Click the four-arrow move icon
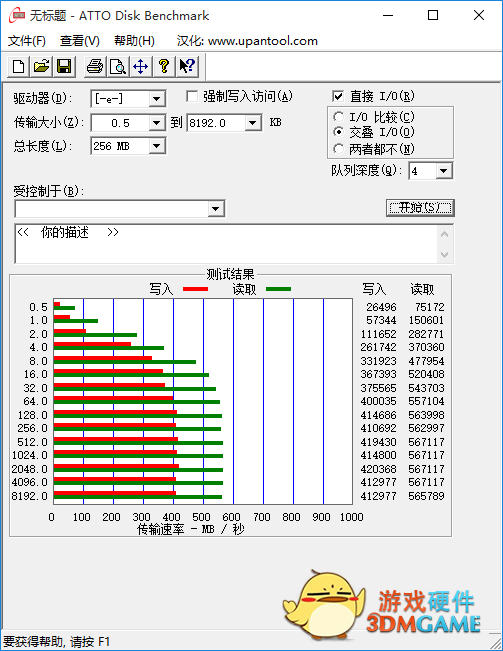 (x=141, y=66)
